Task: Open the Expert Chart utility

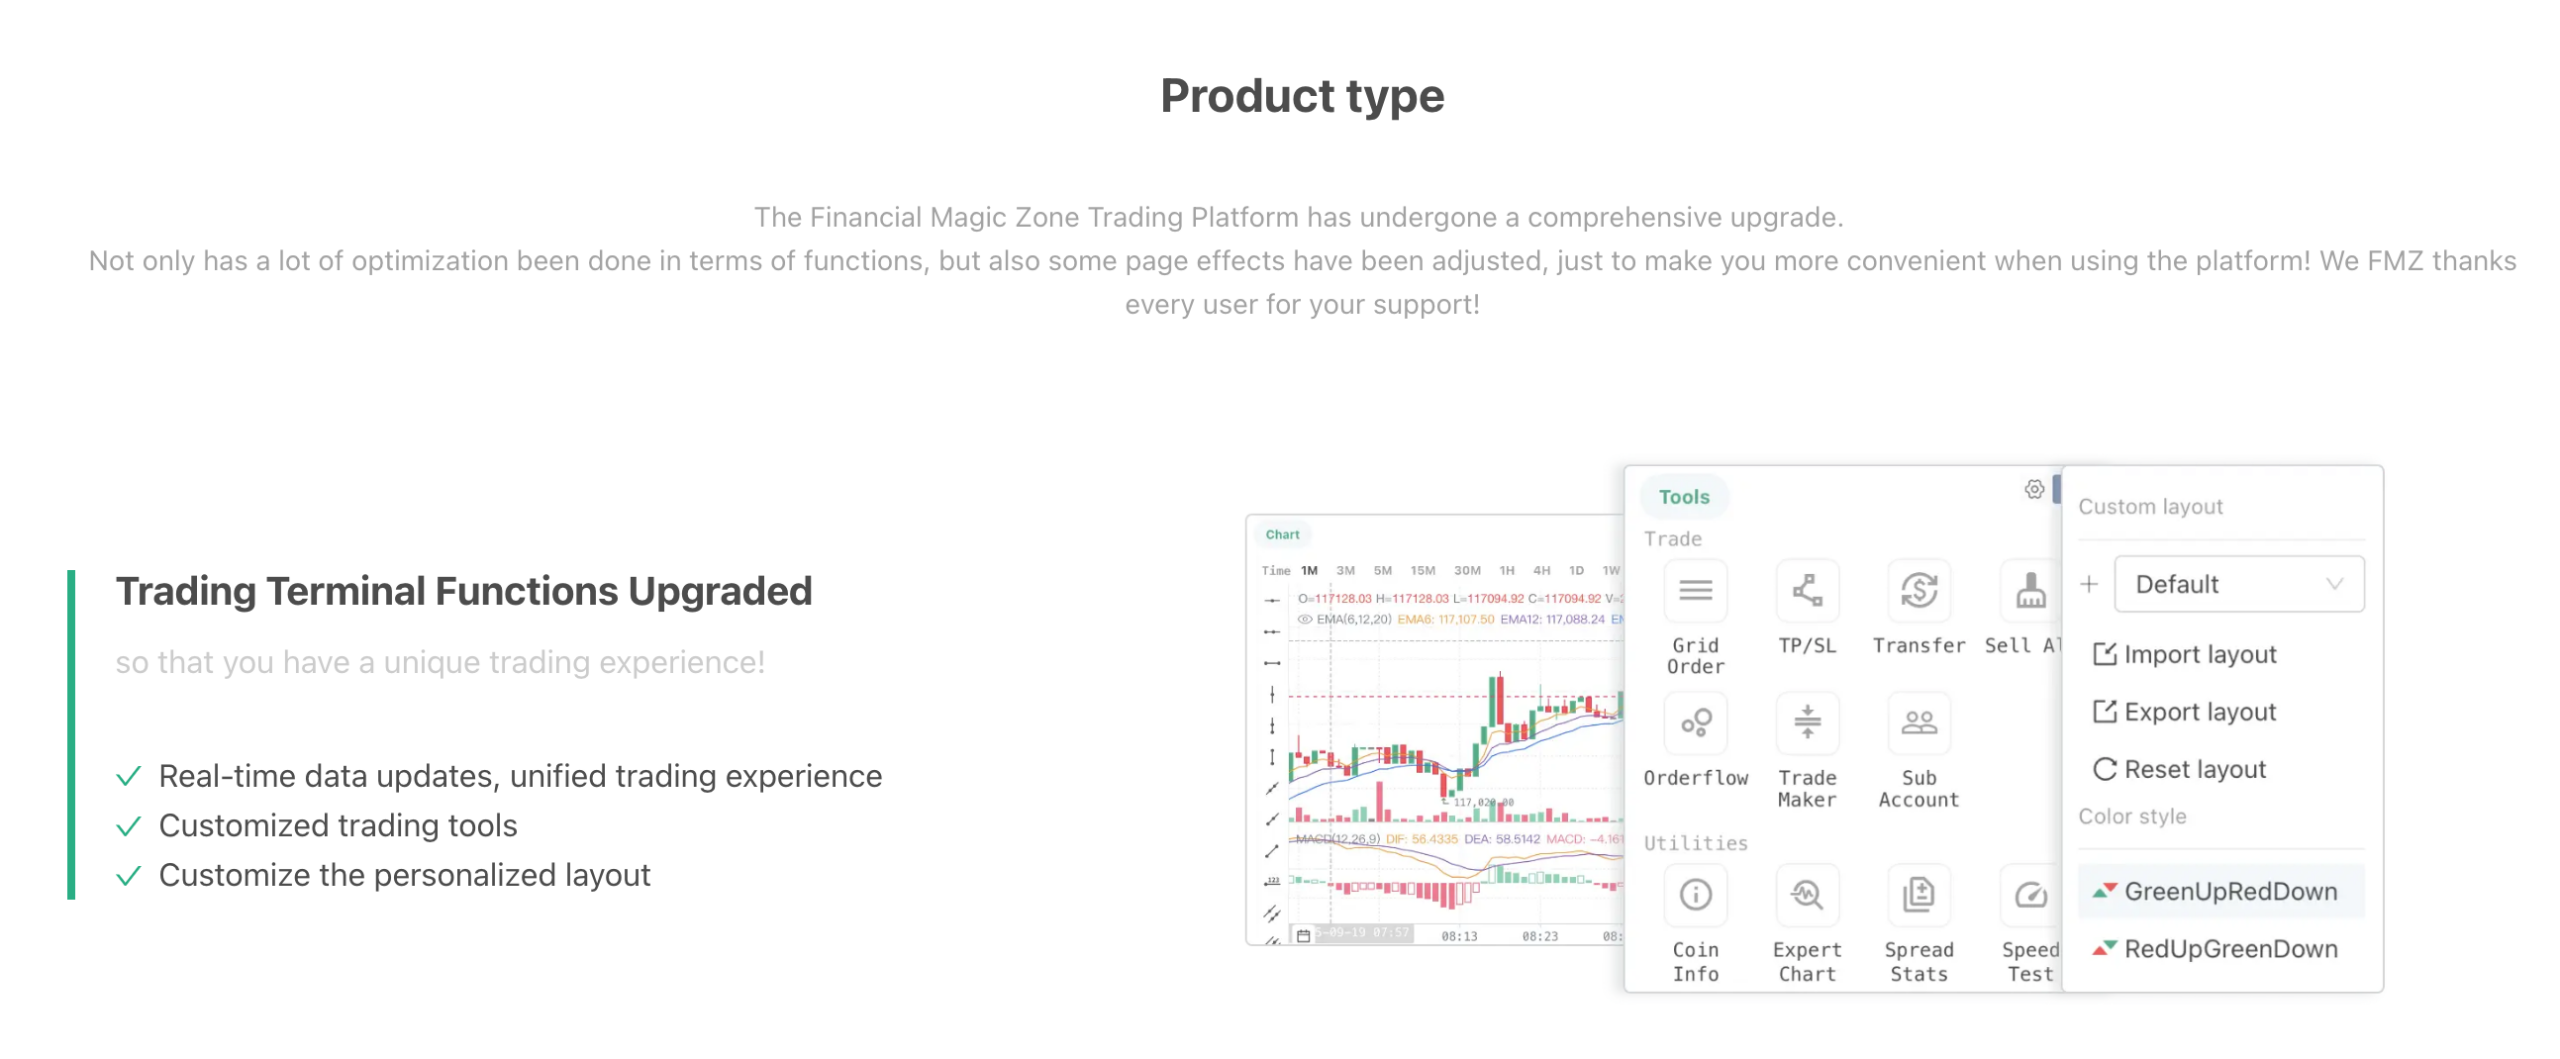Action: tap(1807, 896)
